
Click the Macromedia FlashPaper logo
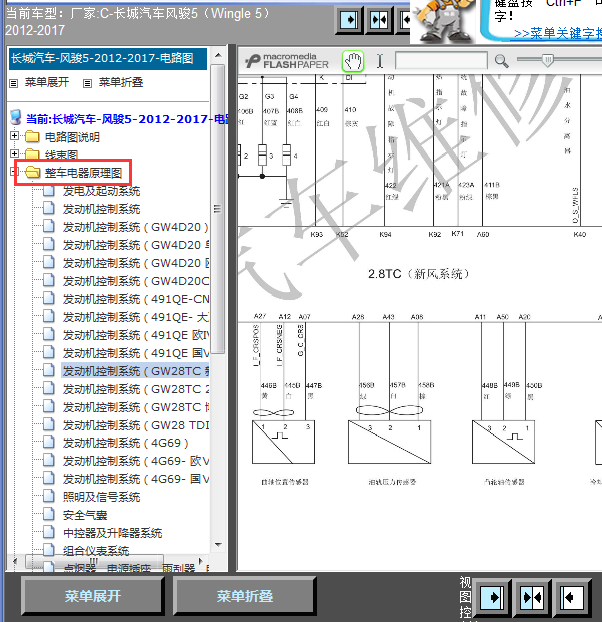click(x=287, y=61)
